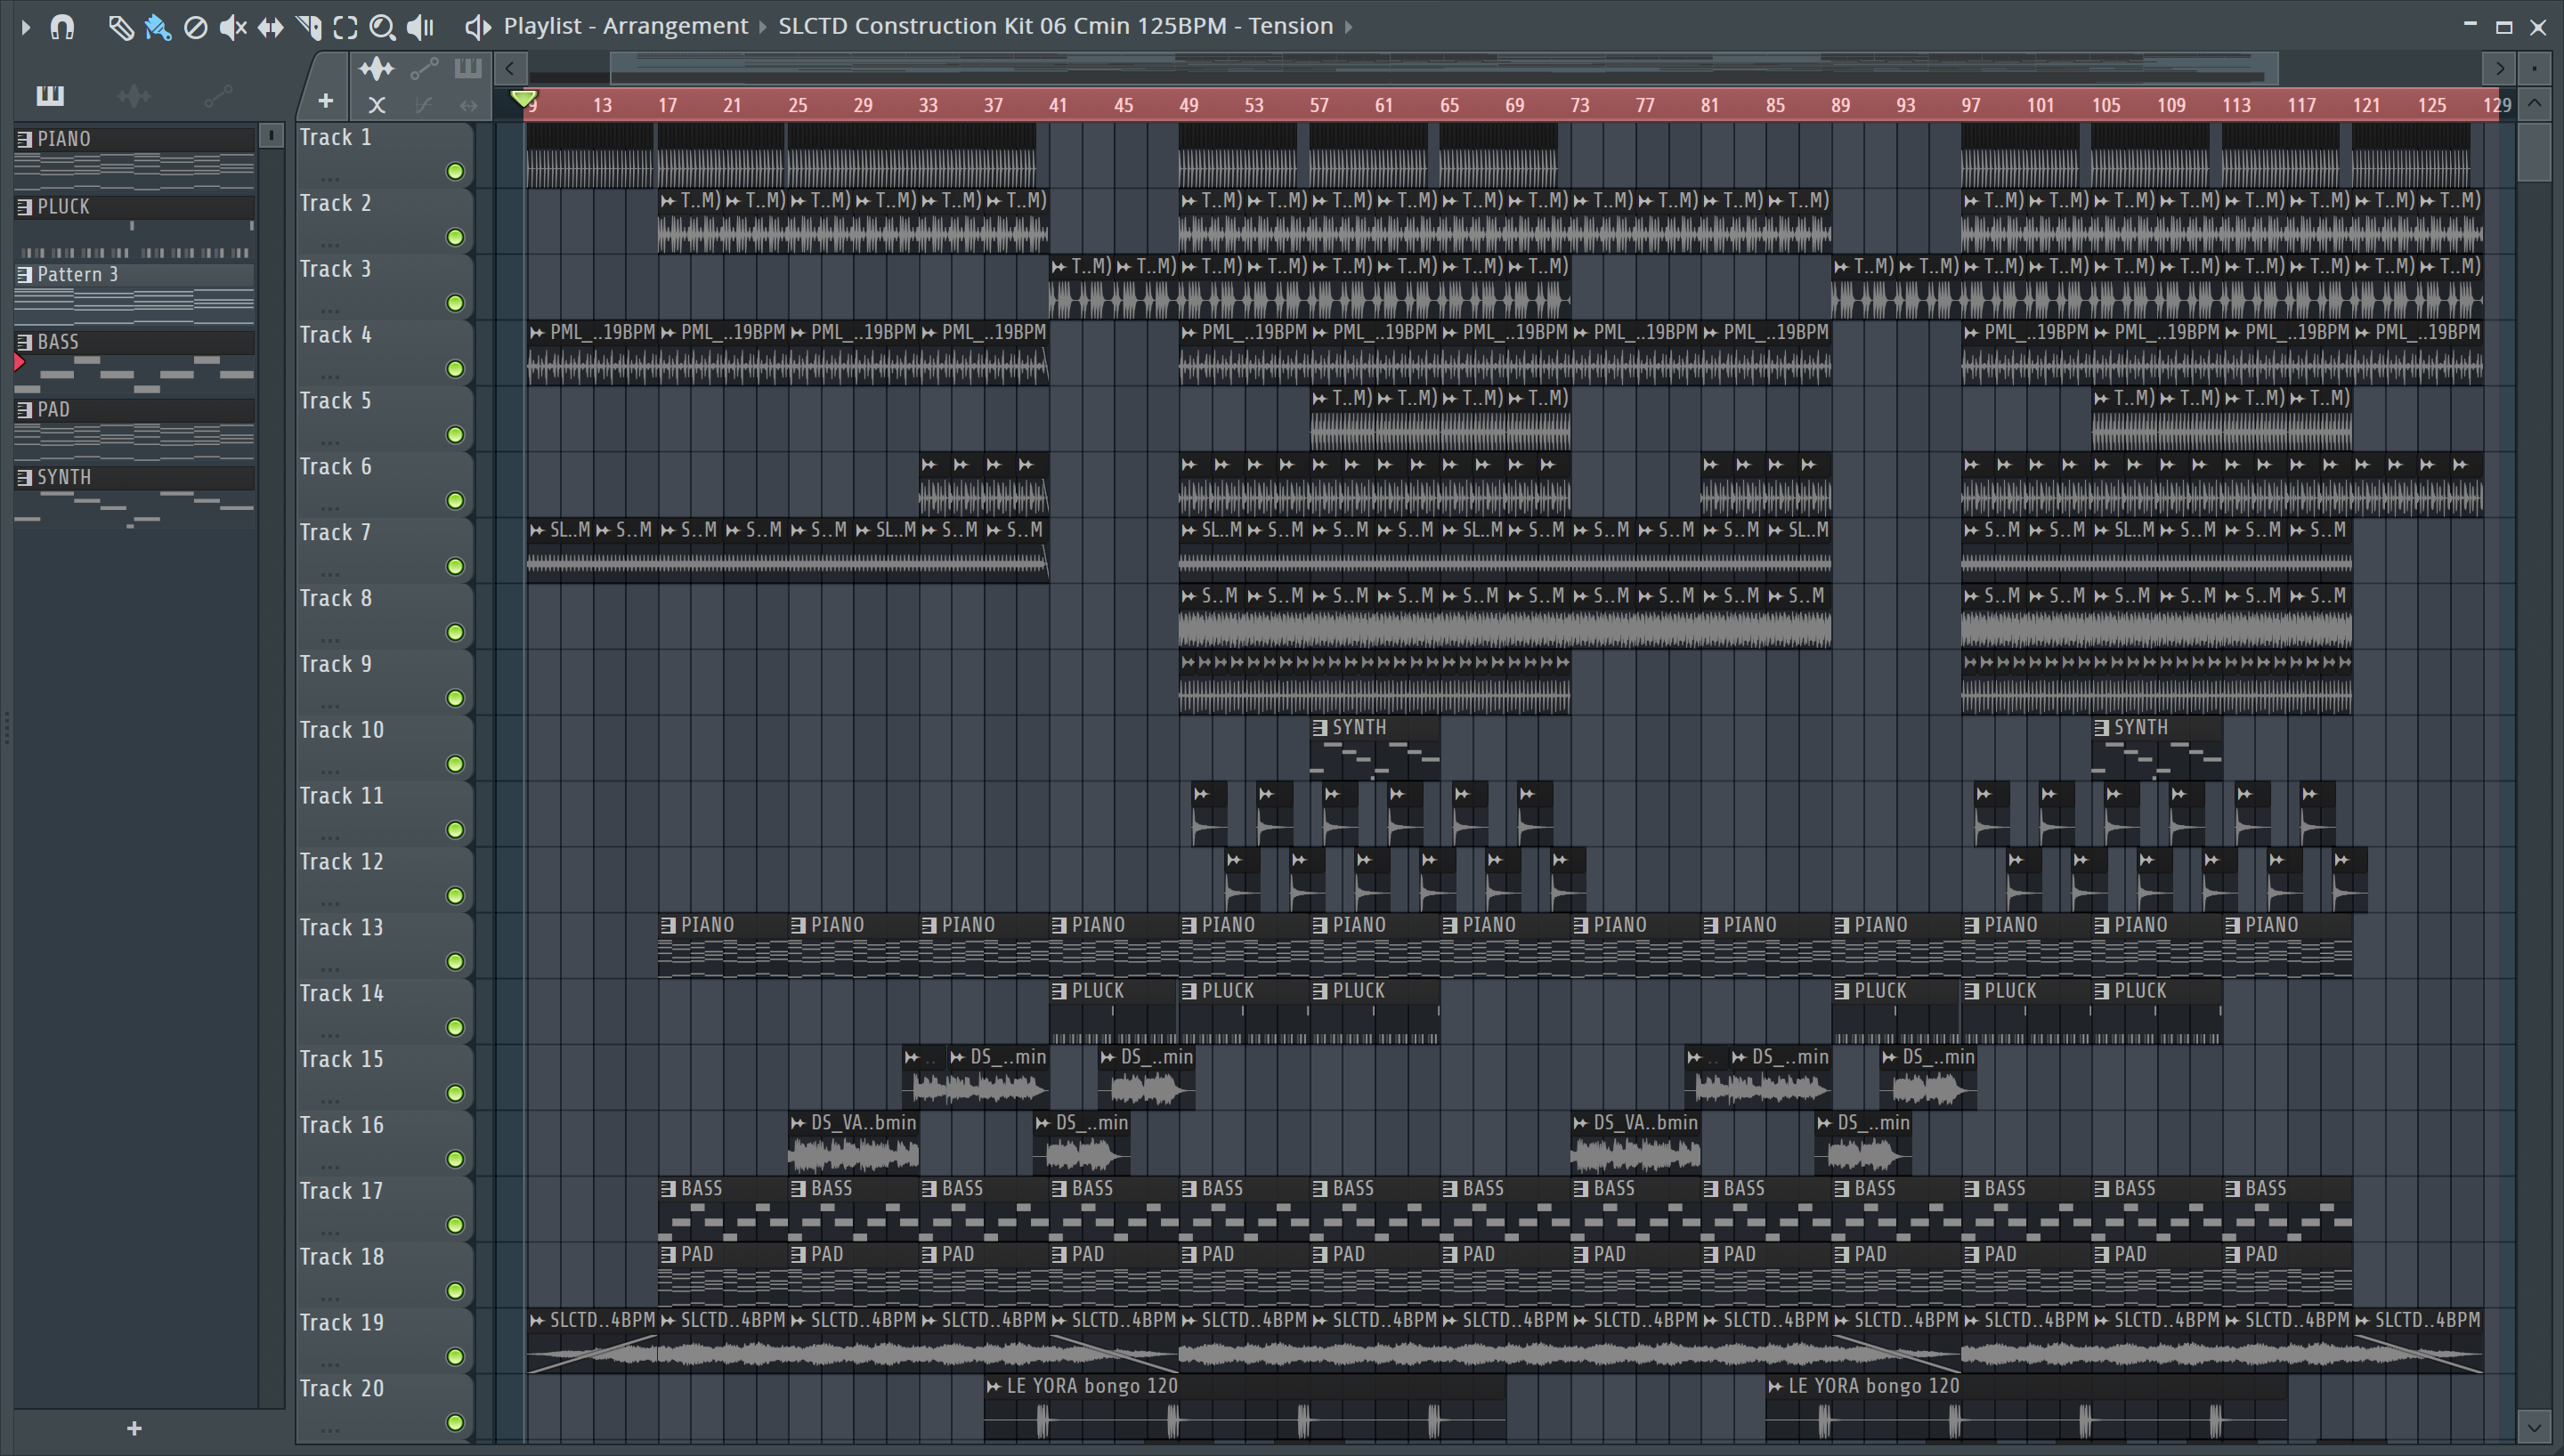Focus automation clips icon
This screenshot has height=1456, width=2564.
coord(424,69)
